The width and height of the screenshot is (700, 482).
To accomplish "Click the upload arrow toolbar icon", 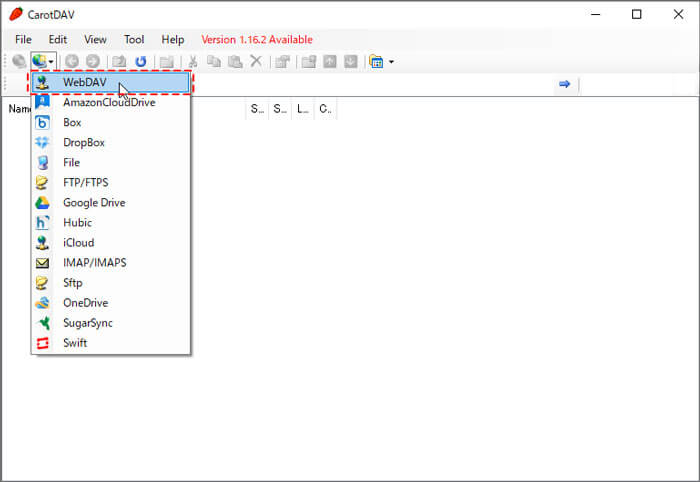I will pyautogui.click(x=330, y=61).
